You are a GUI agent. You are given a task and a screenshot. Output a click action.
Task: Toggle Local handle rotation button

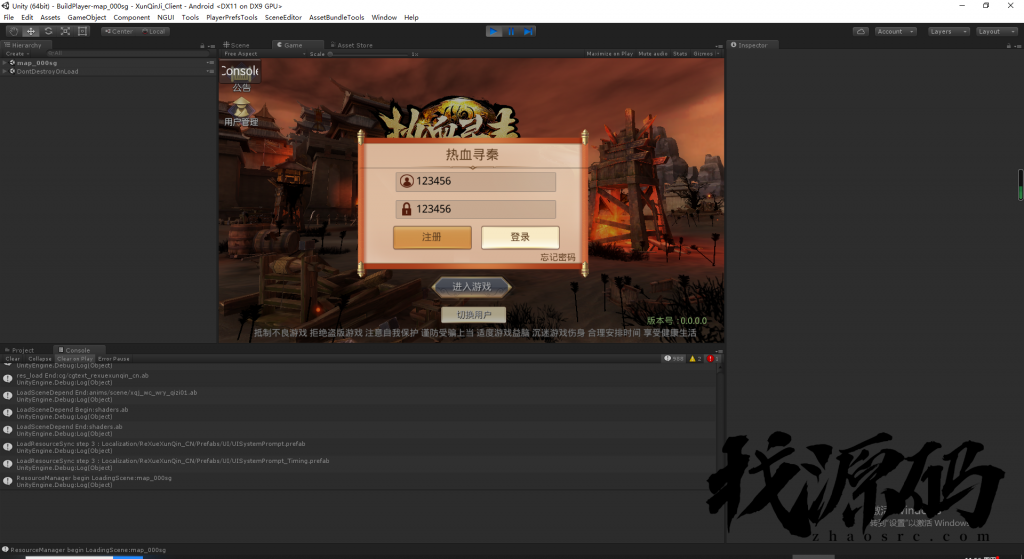pos(154,31)
